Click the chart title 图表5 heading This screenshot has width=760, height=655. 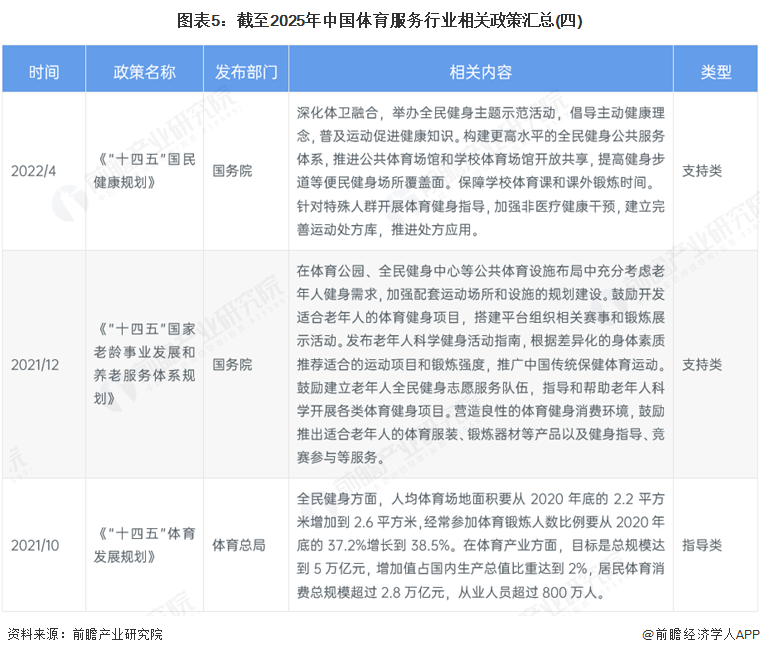tap(380, 20)
